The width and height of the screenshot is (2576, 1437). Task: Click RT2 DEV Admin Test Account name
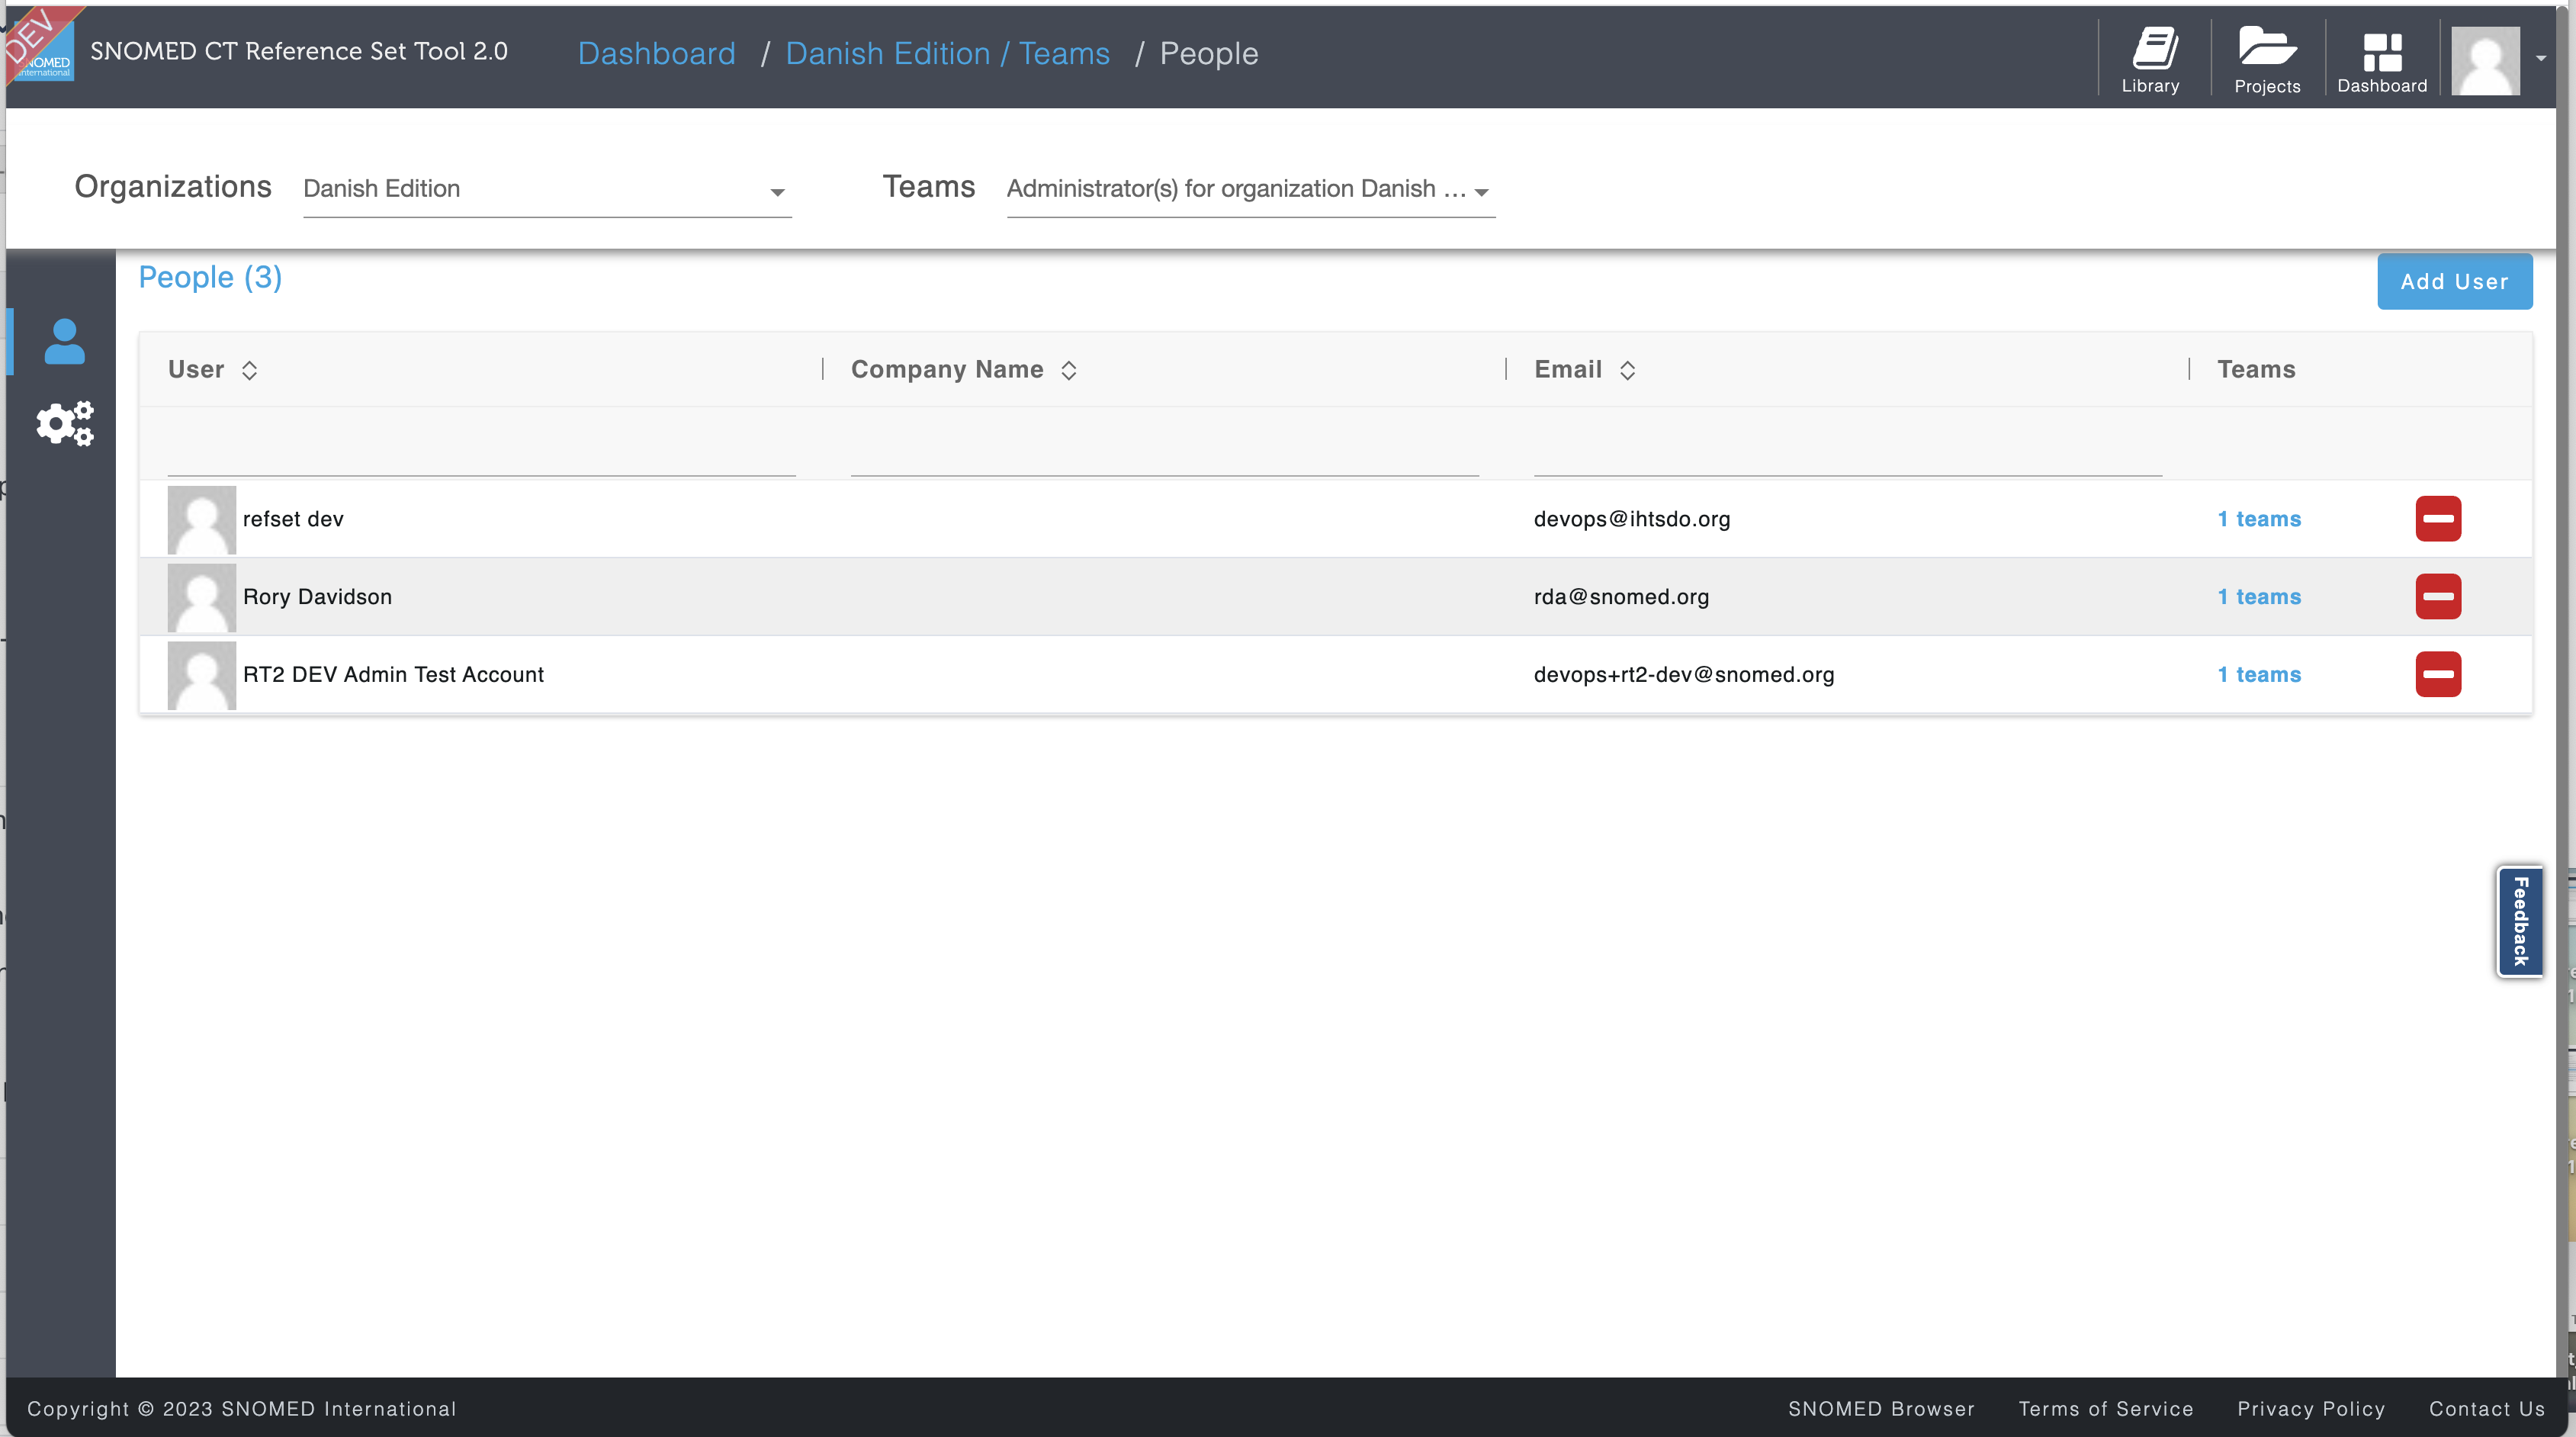(x=393, y=675)
